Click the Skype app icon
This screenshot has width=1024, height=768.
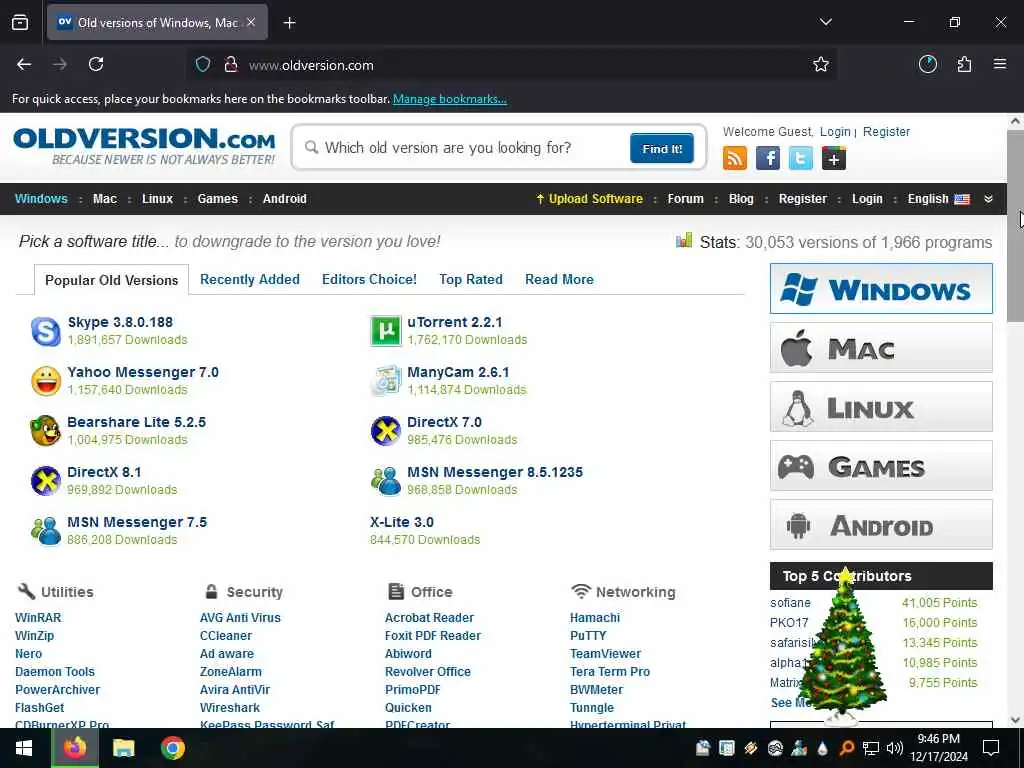coord(46,331)
